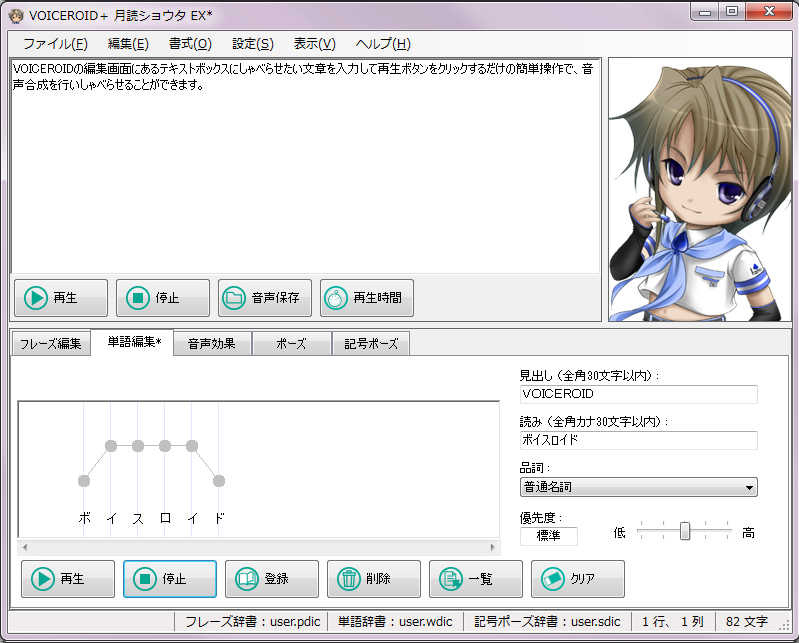
Task: Select the 単語編集 tab
Action: click(132, 342)
